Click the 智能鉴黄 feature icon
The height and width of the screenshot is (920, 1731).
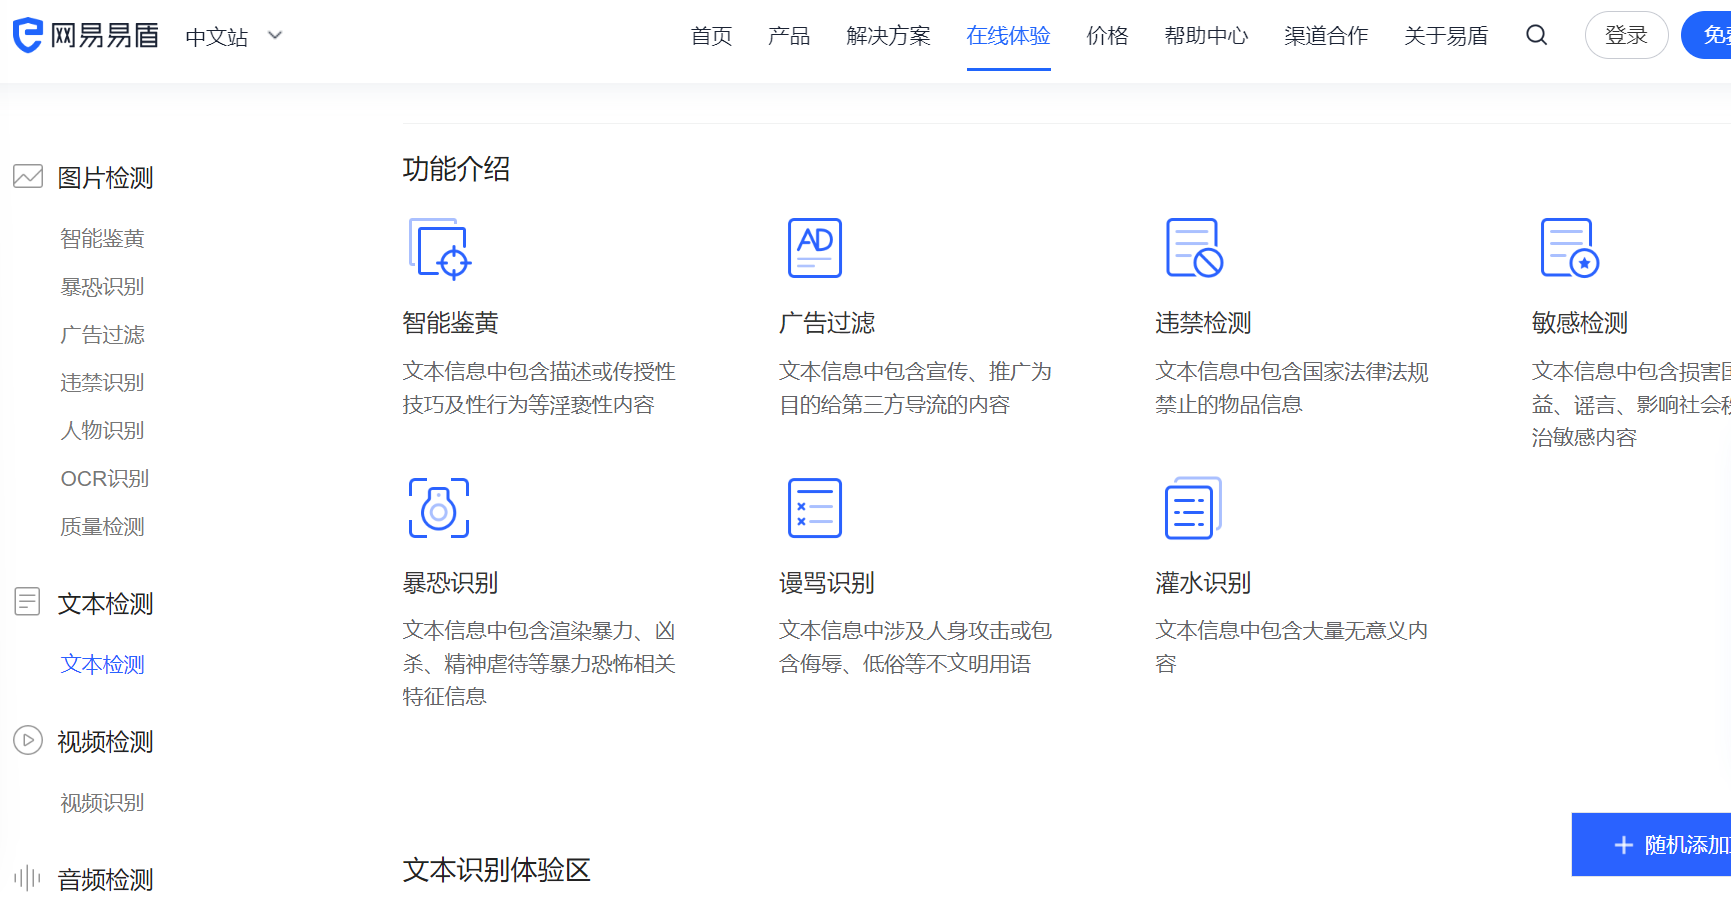[x=438, y=248]
